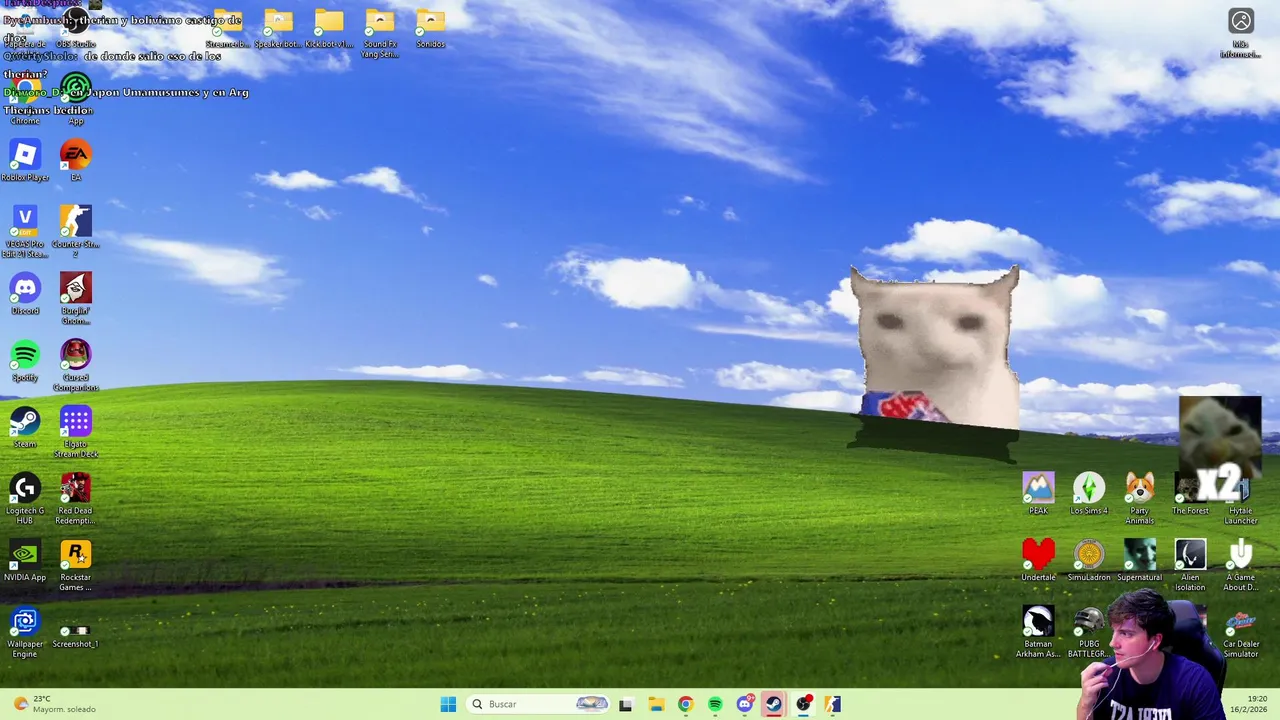
Task: Open the Sound Fx Yang Sen folder
Action: (x=380, y=33)
